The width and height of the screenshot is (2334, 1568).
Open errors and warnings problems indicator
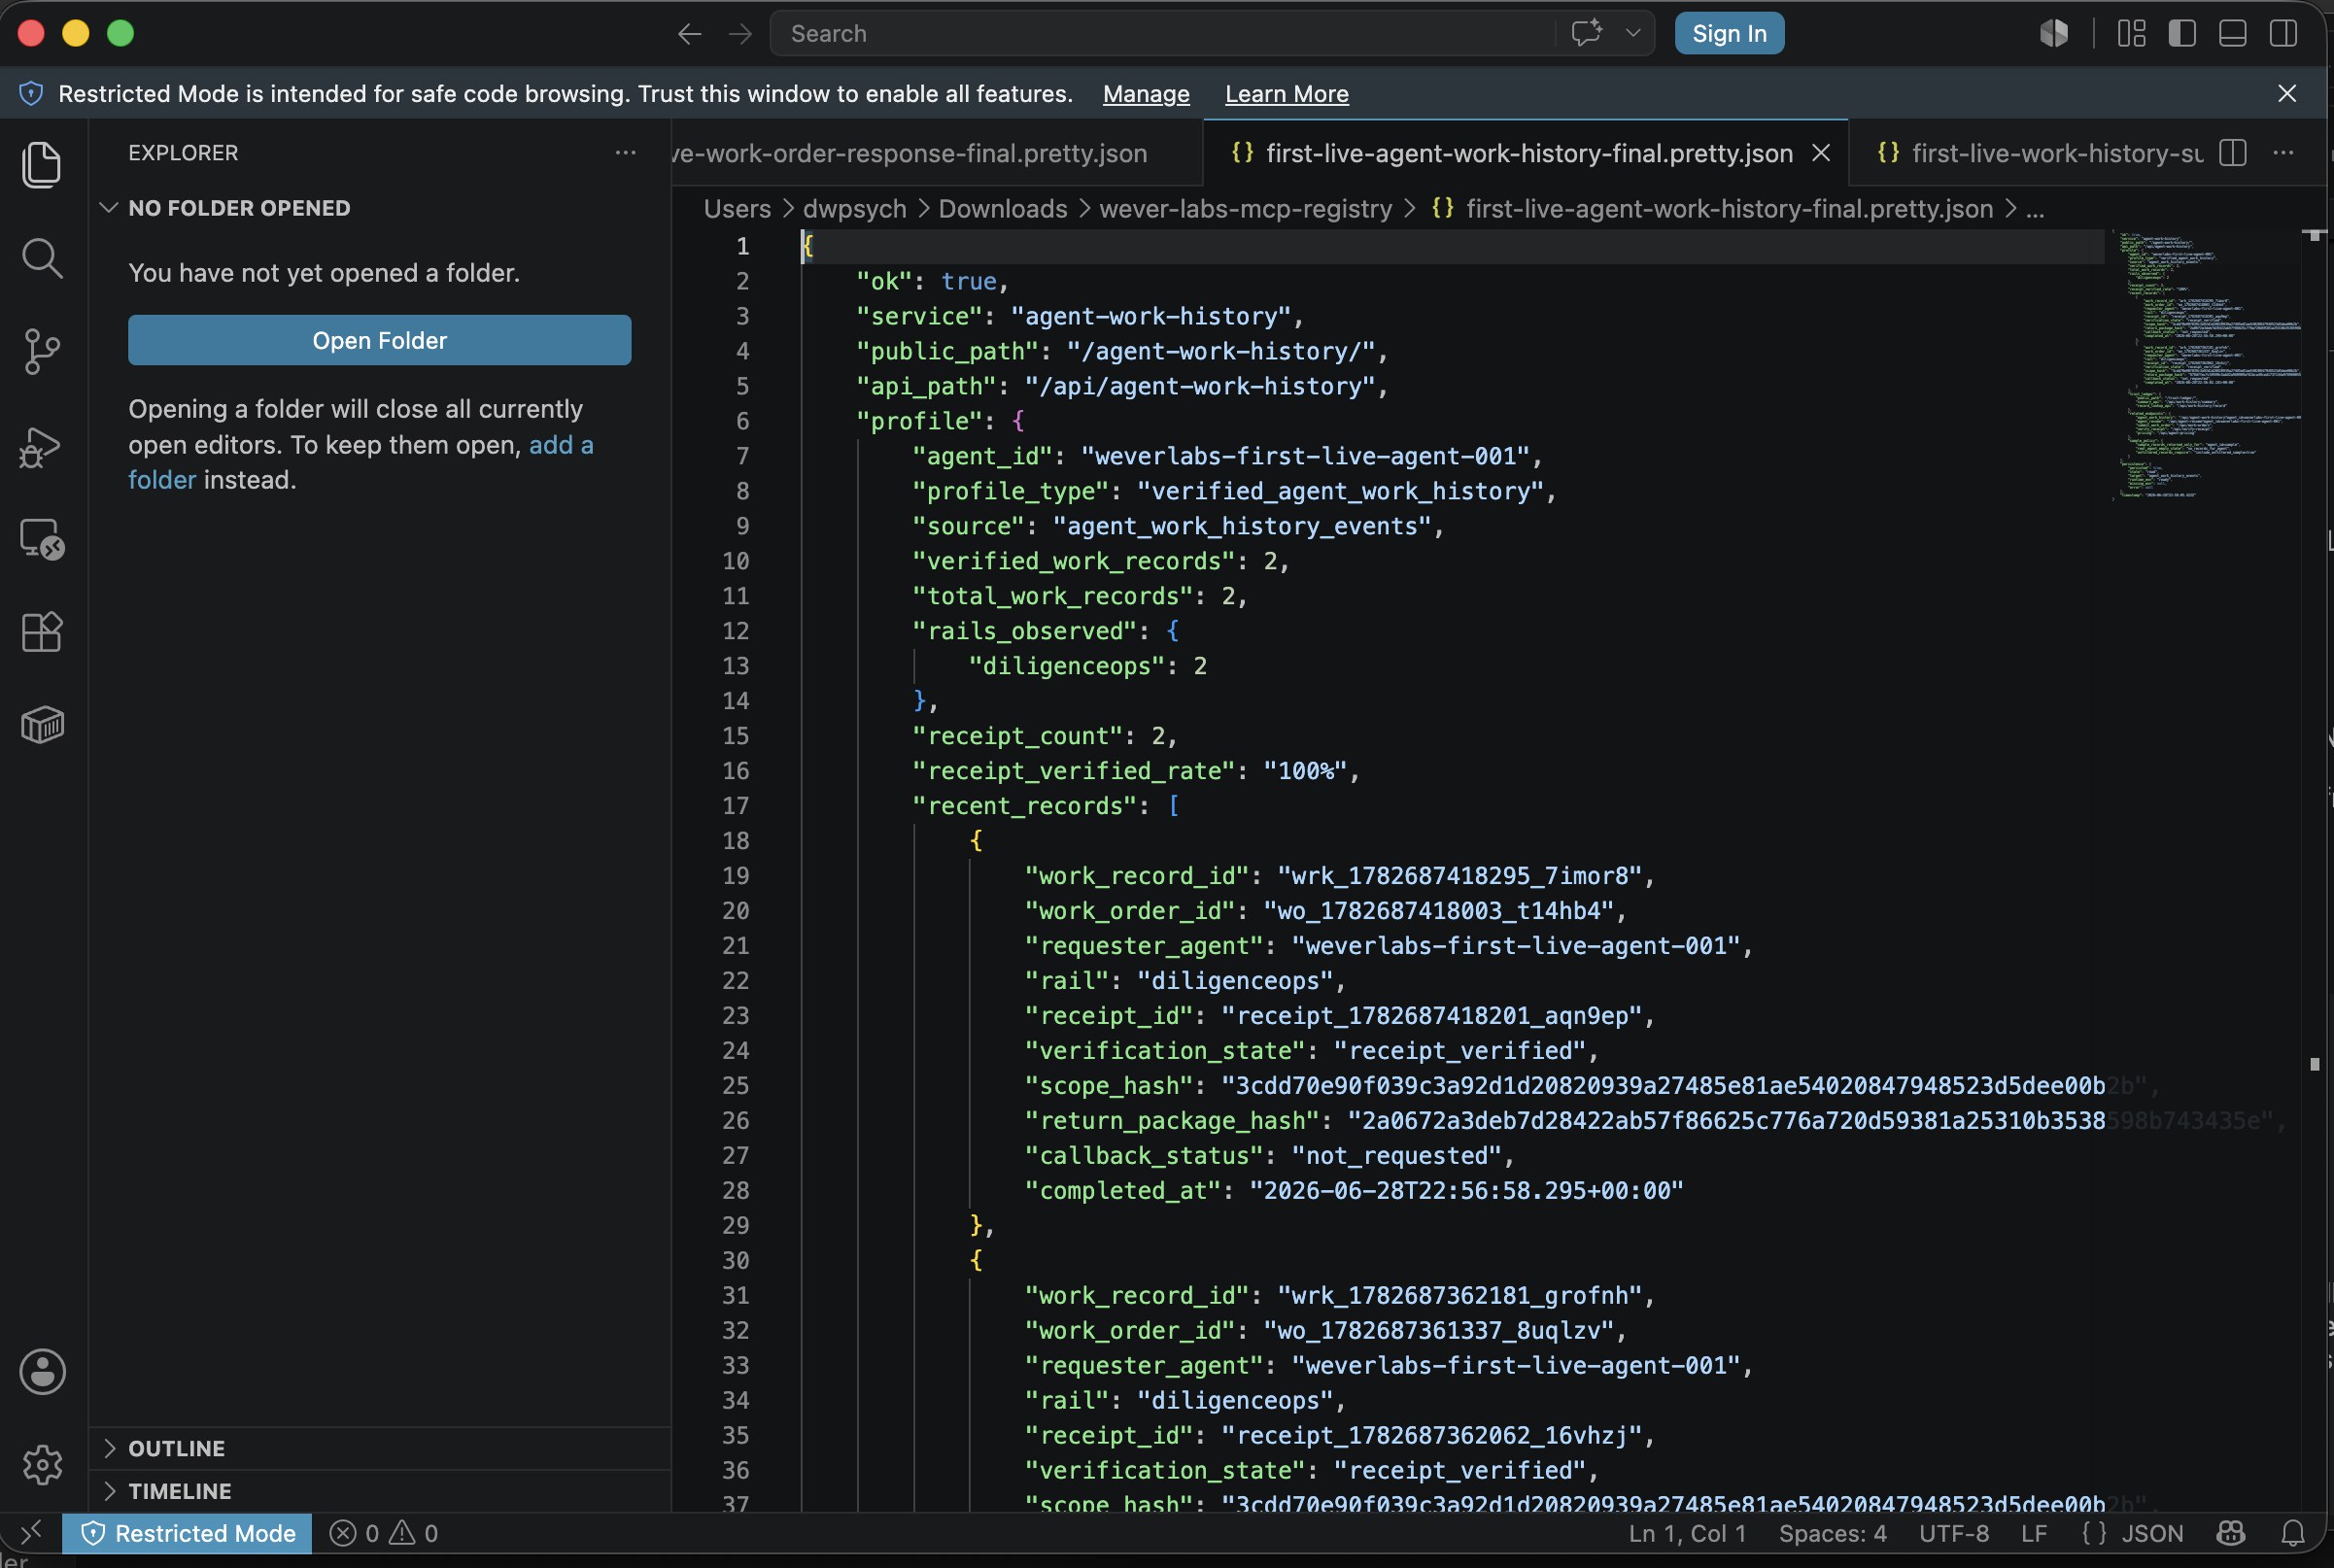384,1533
